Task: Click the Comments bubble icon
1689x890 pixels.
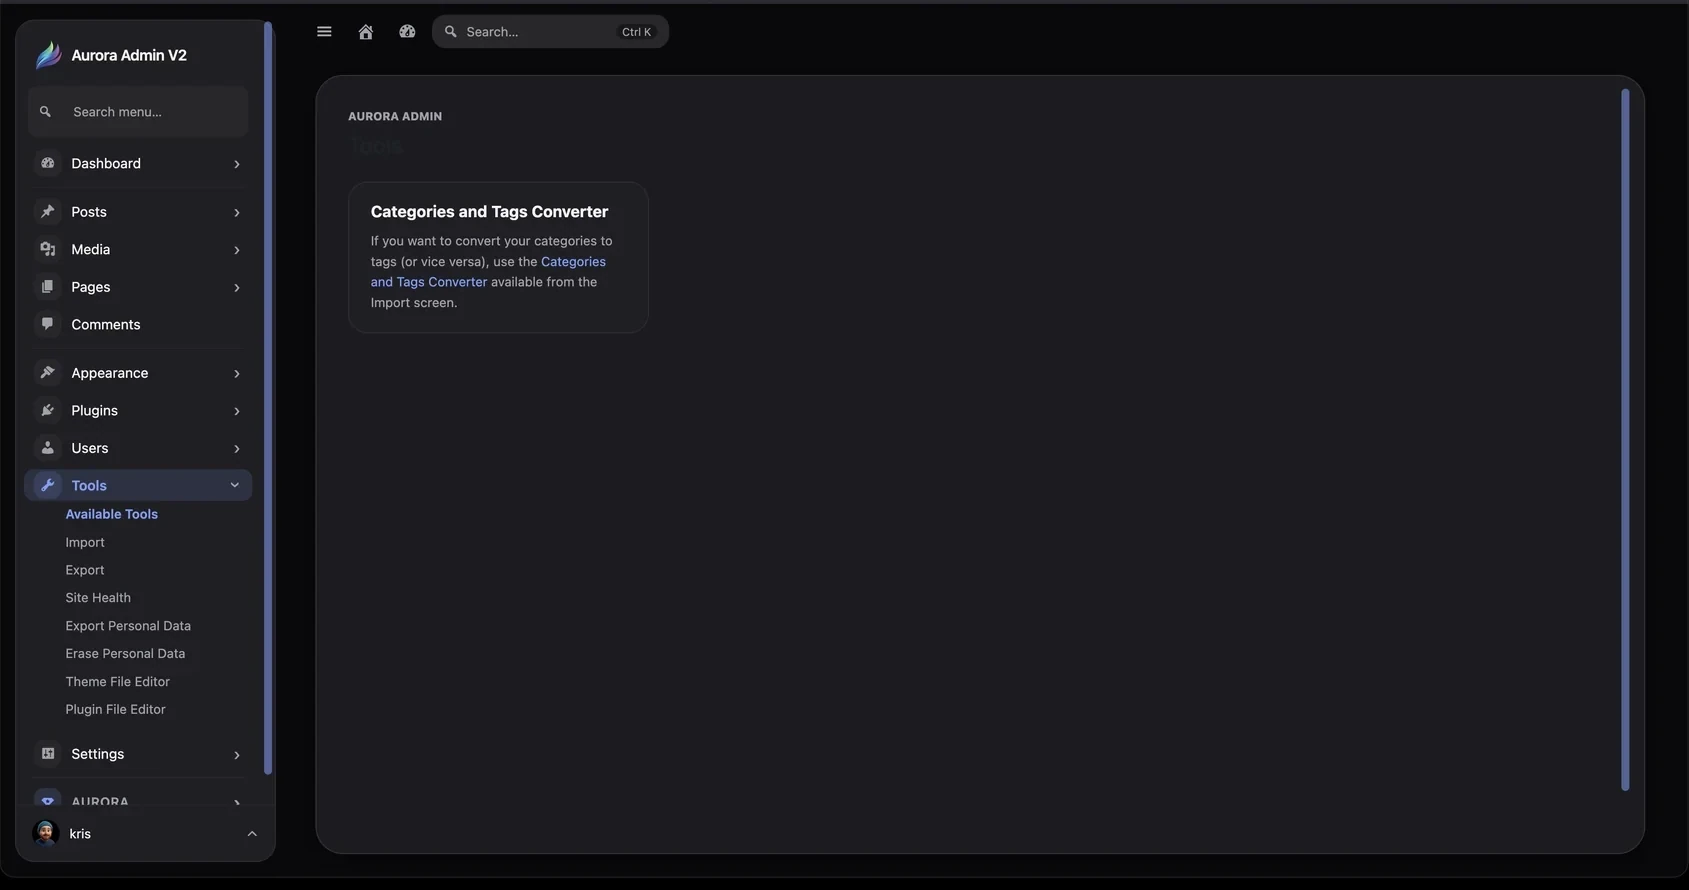Action: (47, 324)
